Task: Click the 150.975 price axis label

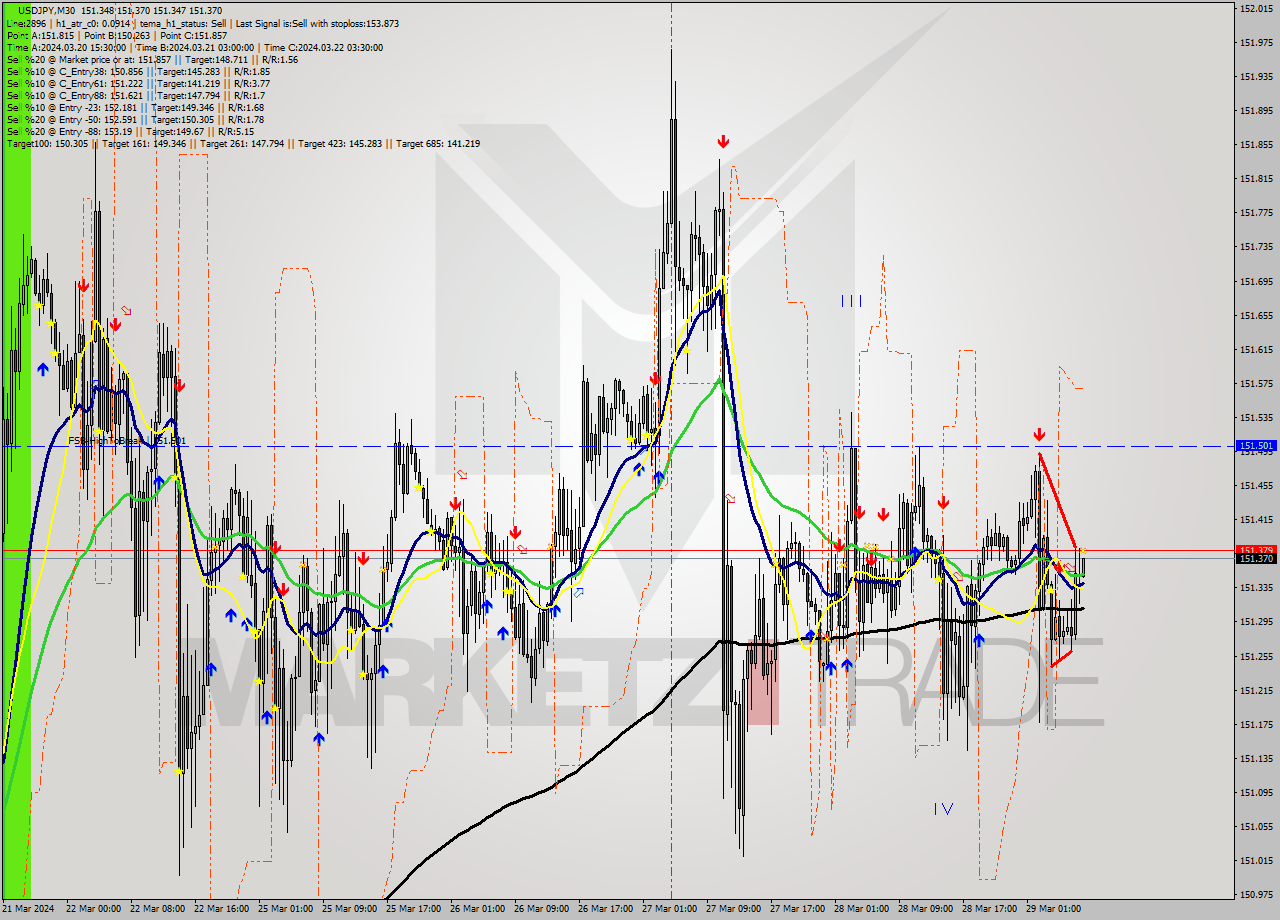Action: 1255,894
